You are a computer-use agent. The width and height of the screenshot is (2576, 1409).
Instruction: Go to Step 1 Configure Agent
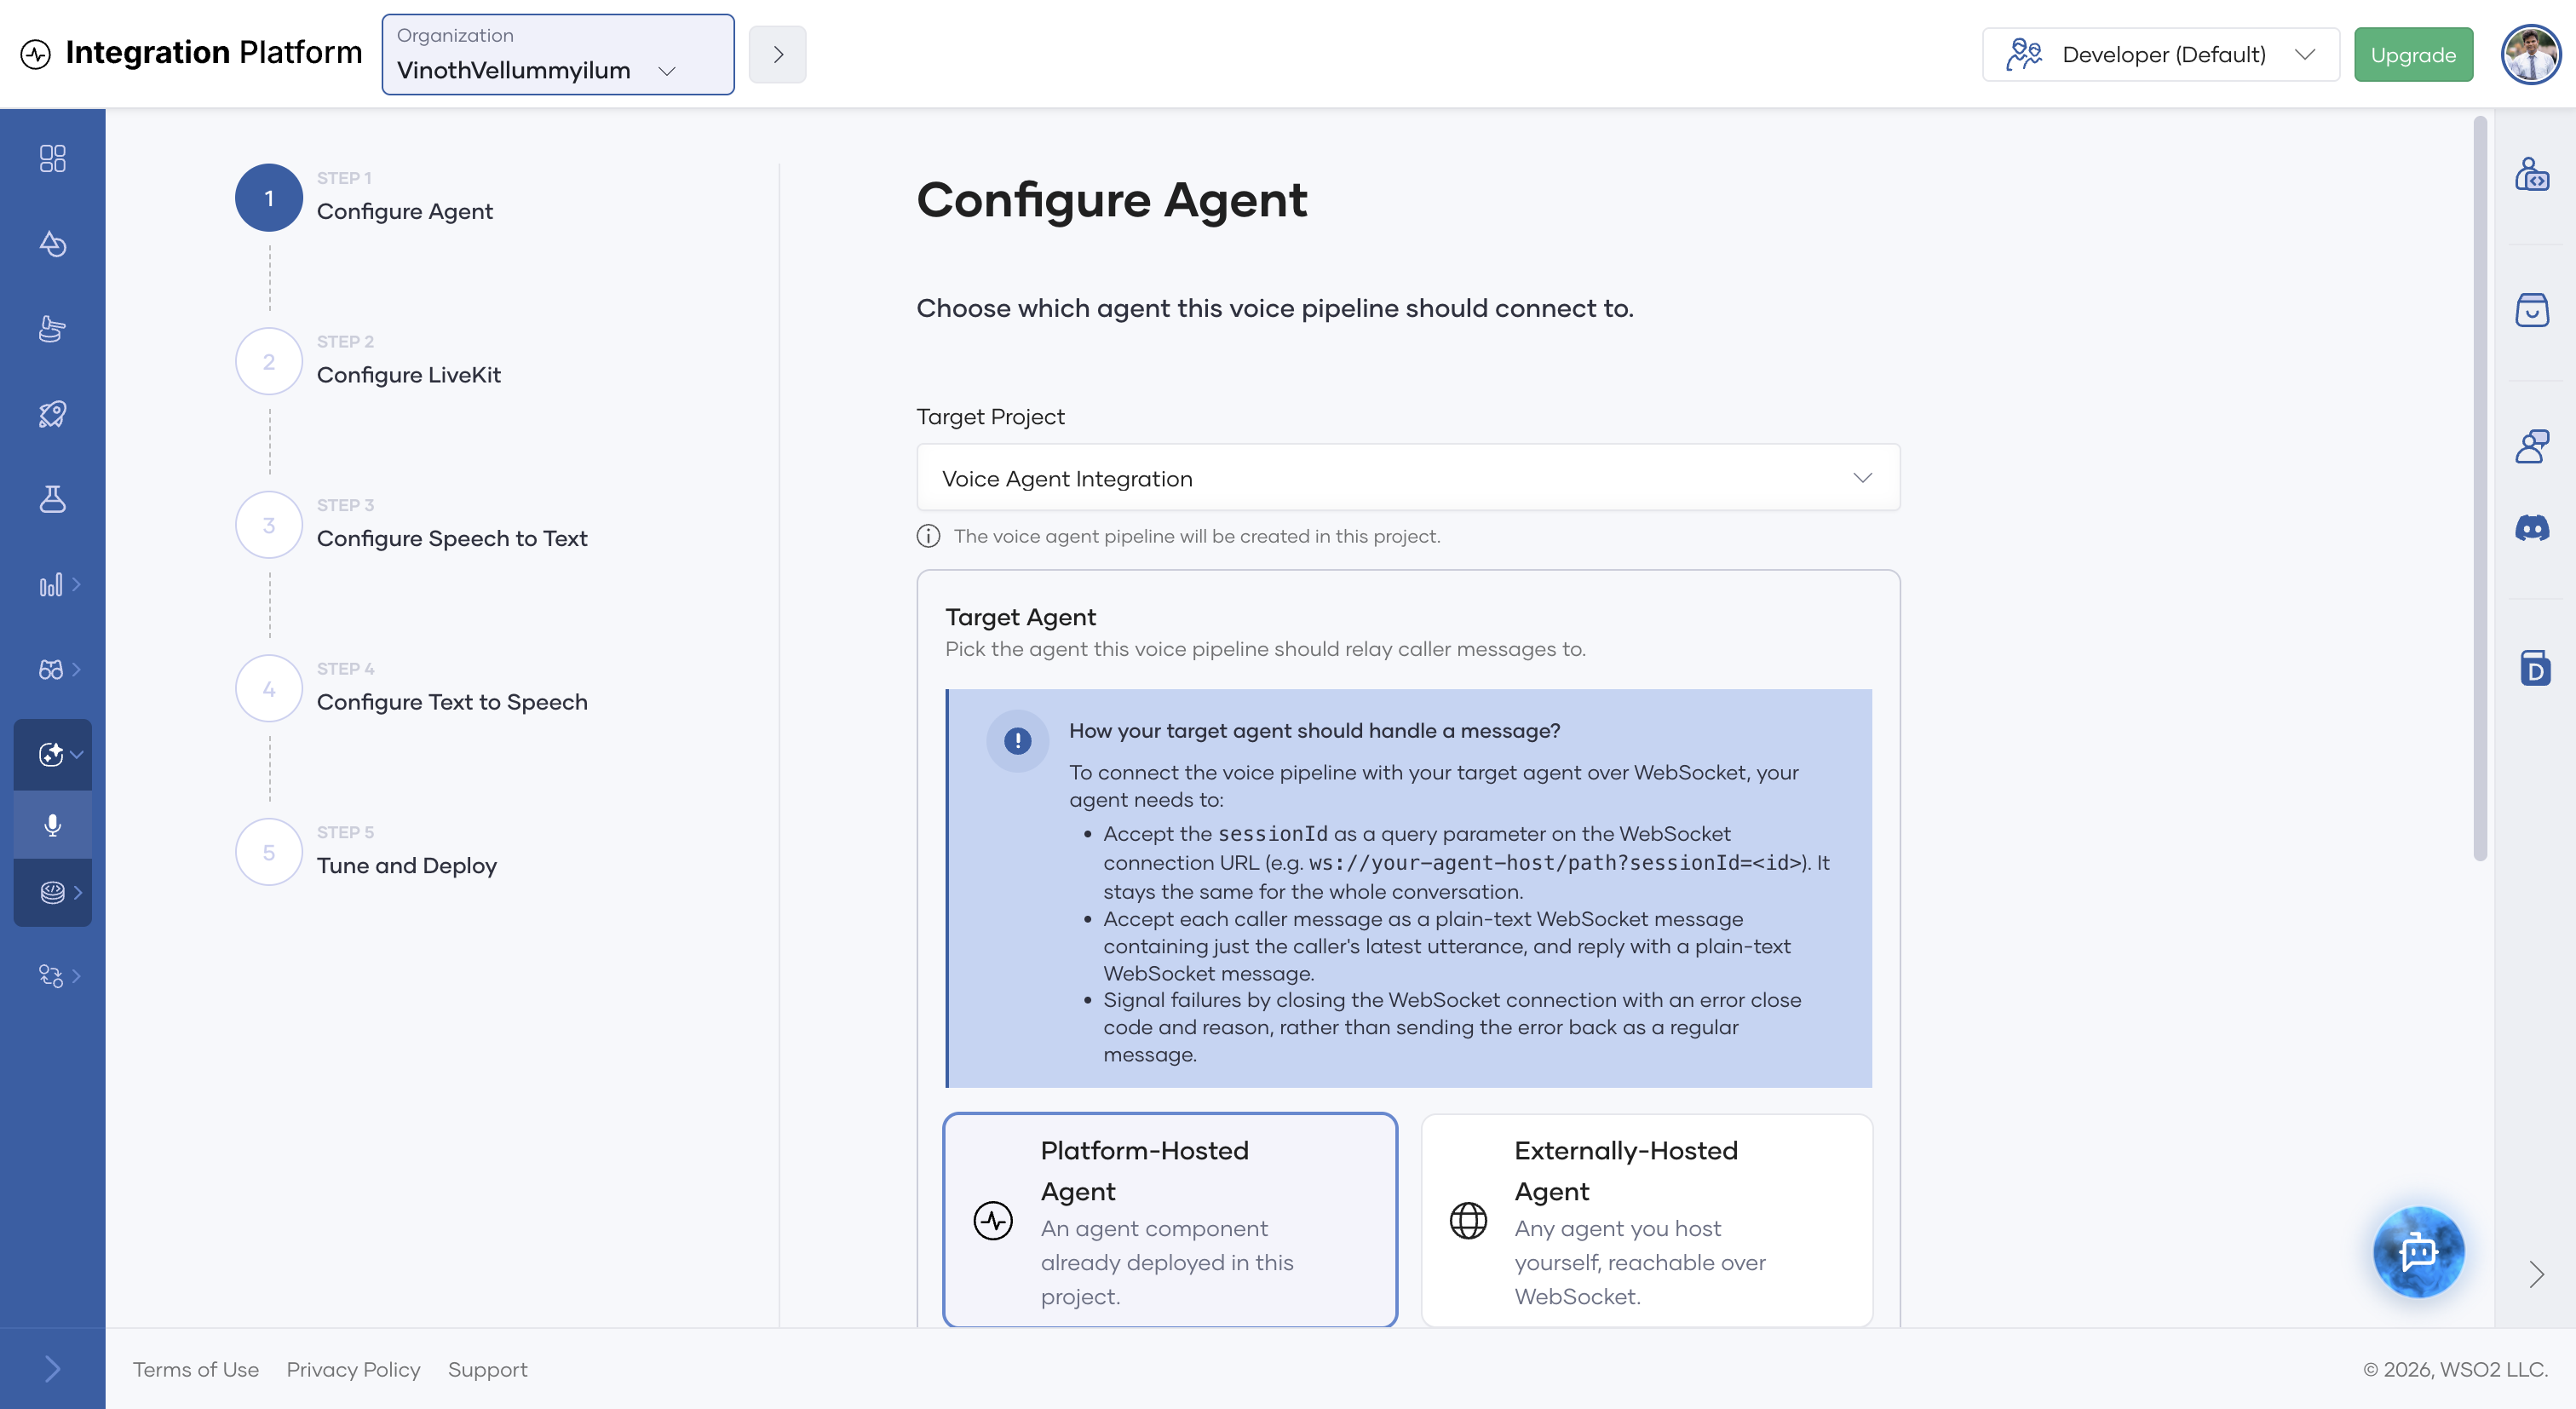(365, 198)
